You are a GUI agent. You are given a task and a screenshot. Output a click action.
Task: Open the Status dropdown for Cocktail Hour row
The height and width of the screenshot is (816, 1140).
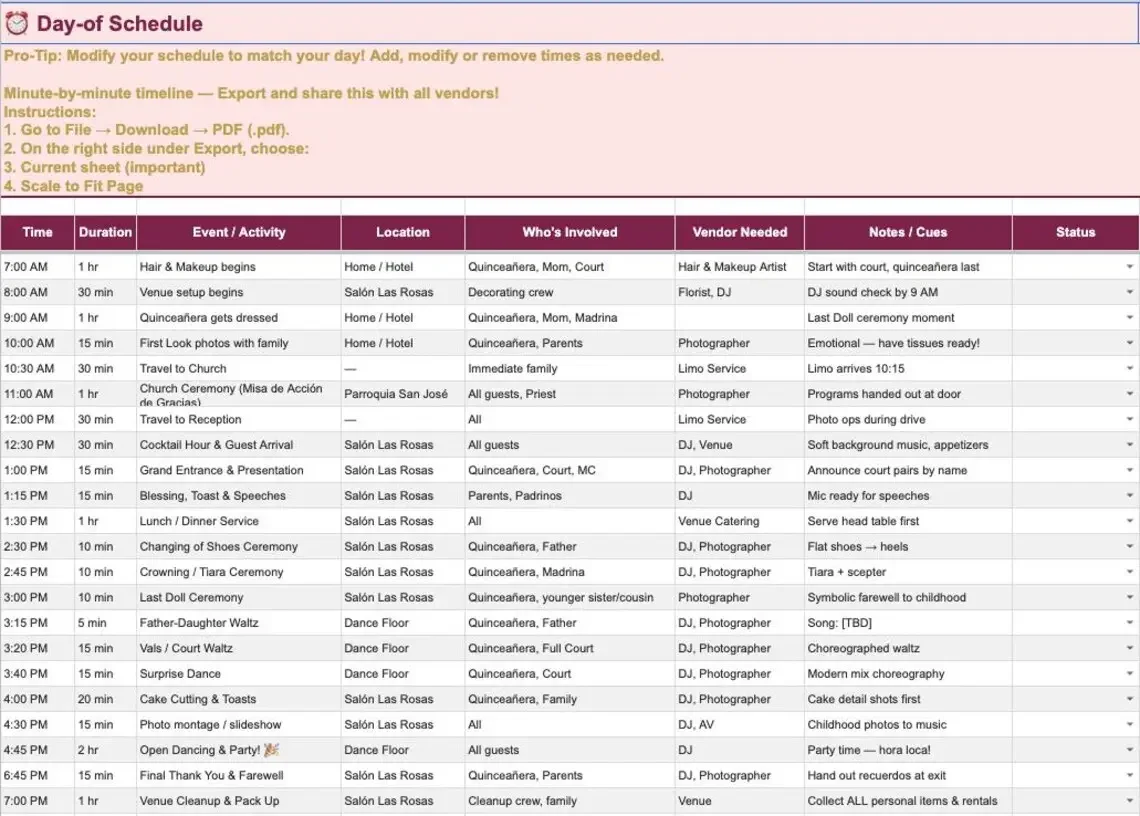(x=1131, y=445)
